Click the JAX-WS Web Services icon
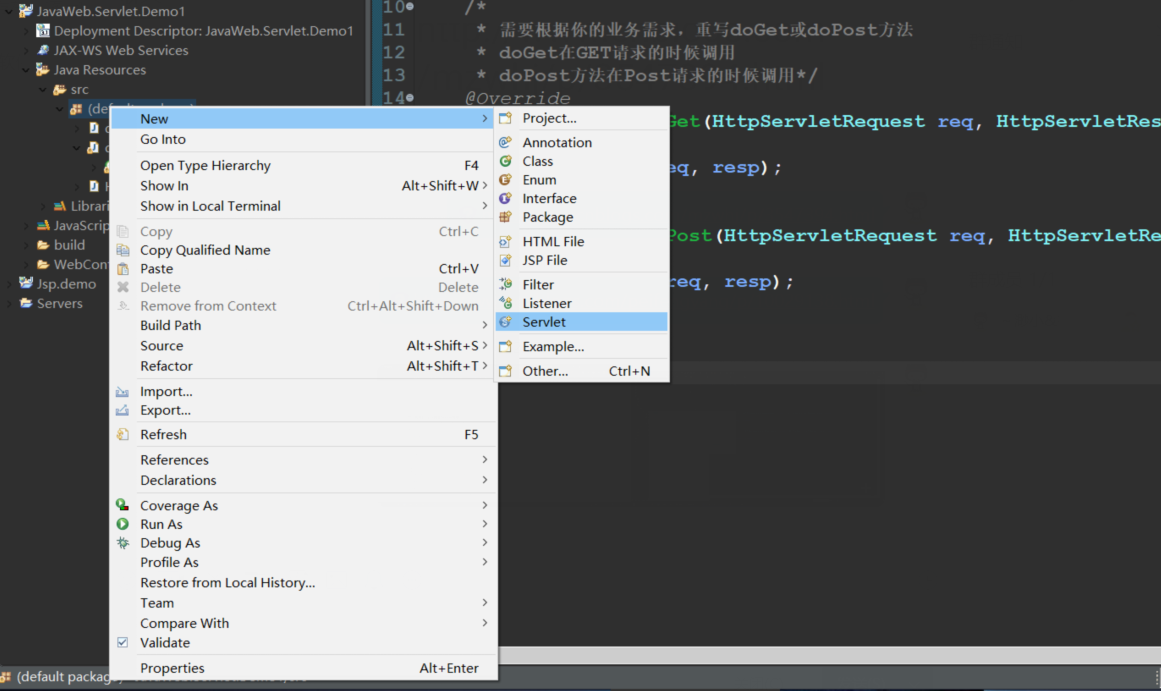This screenshot has height=691, width=1161. [43, 50]
